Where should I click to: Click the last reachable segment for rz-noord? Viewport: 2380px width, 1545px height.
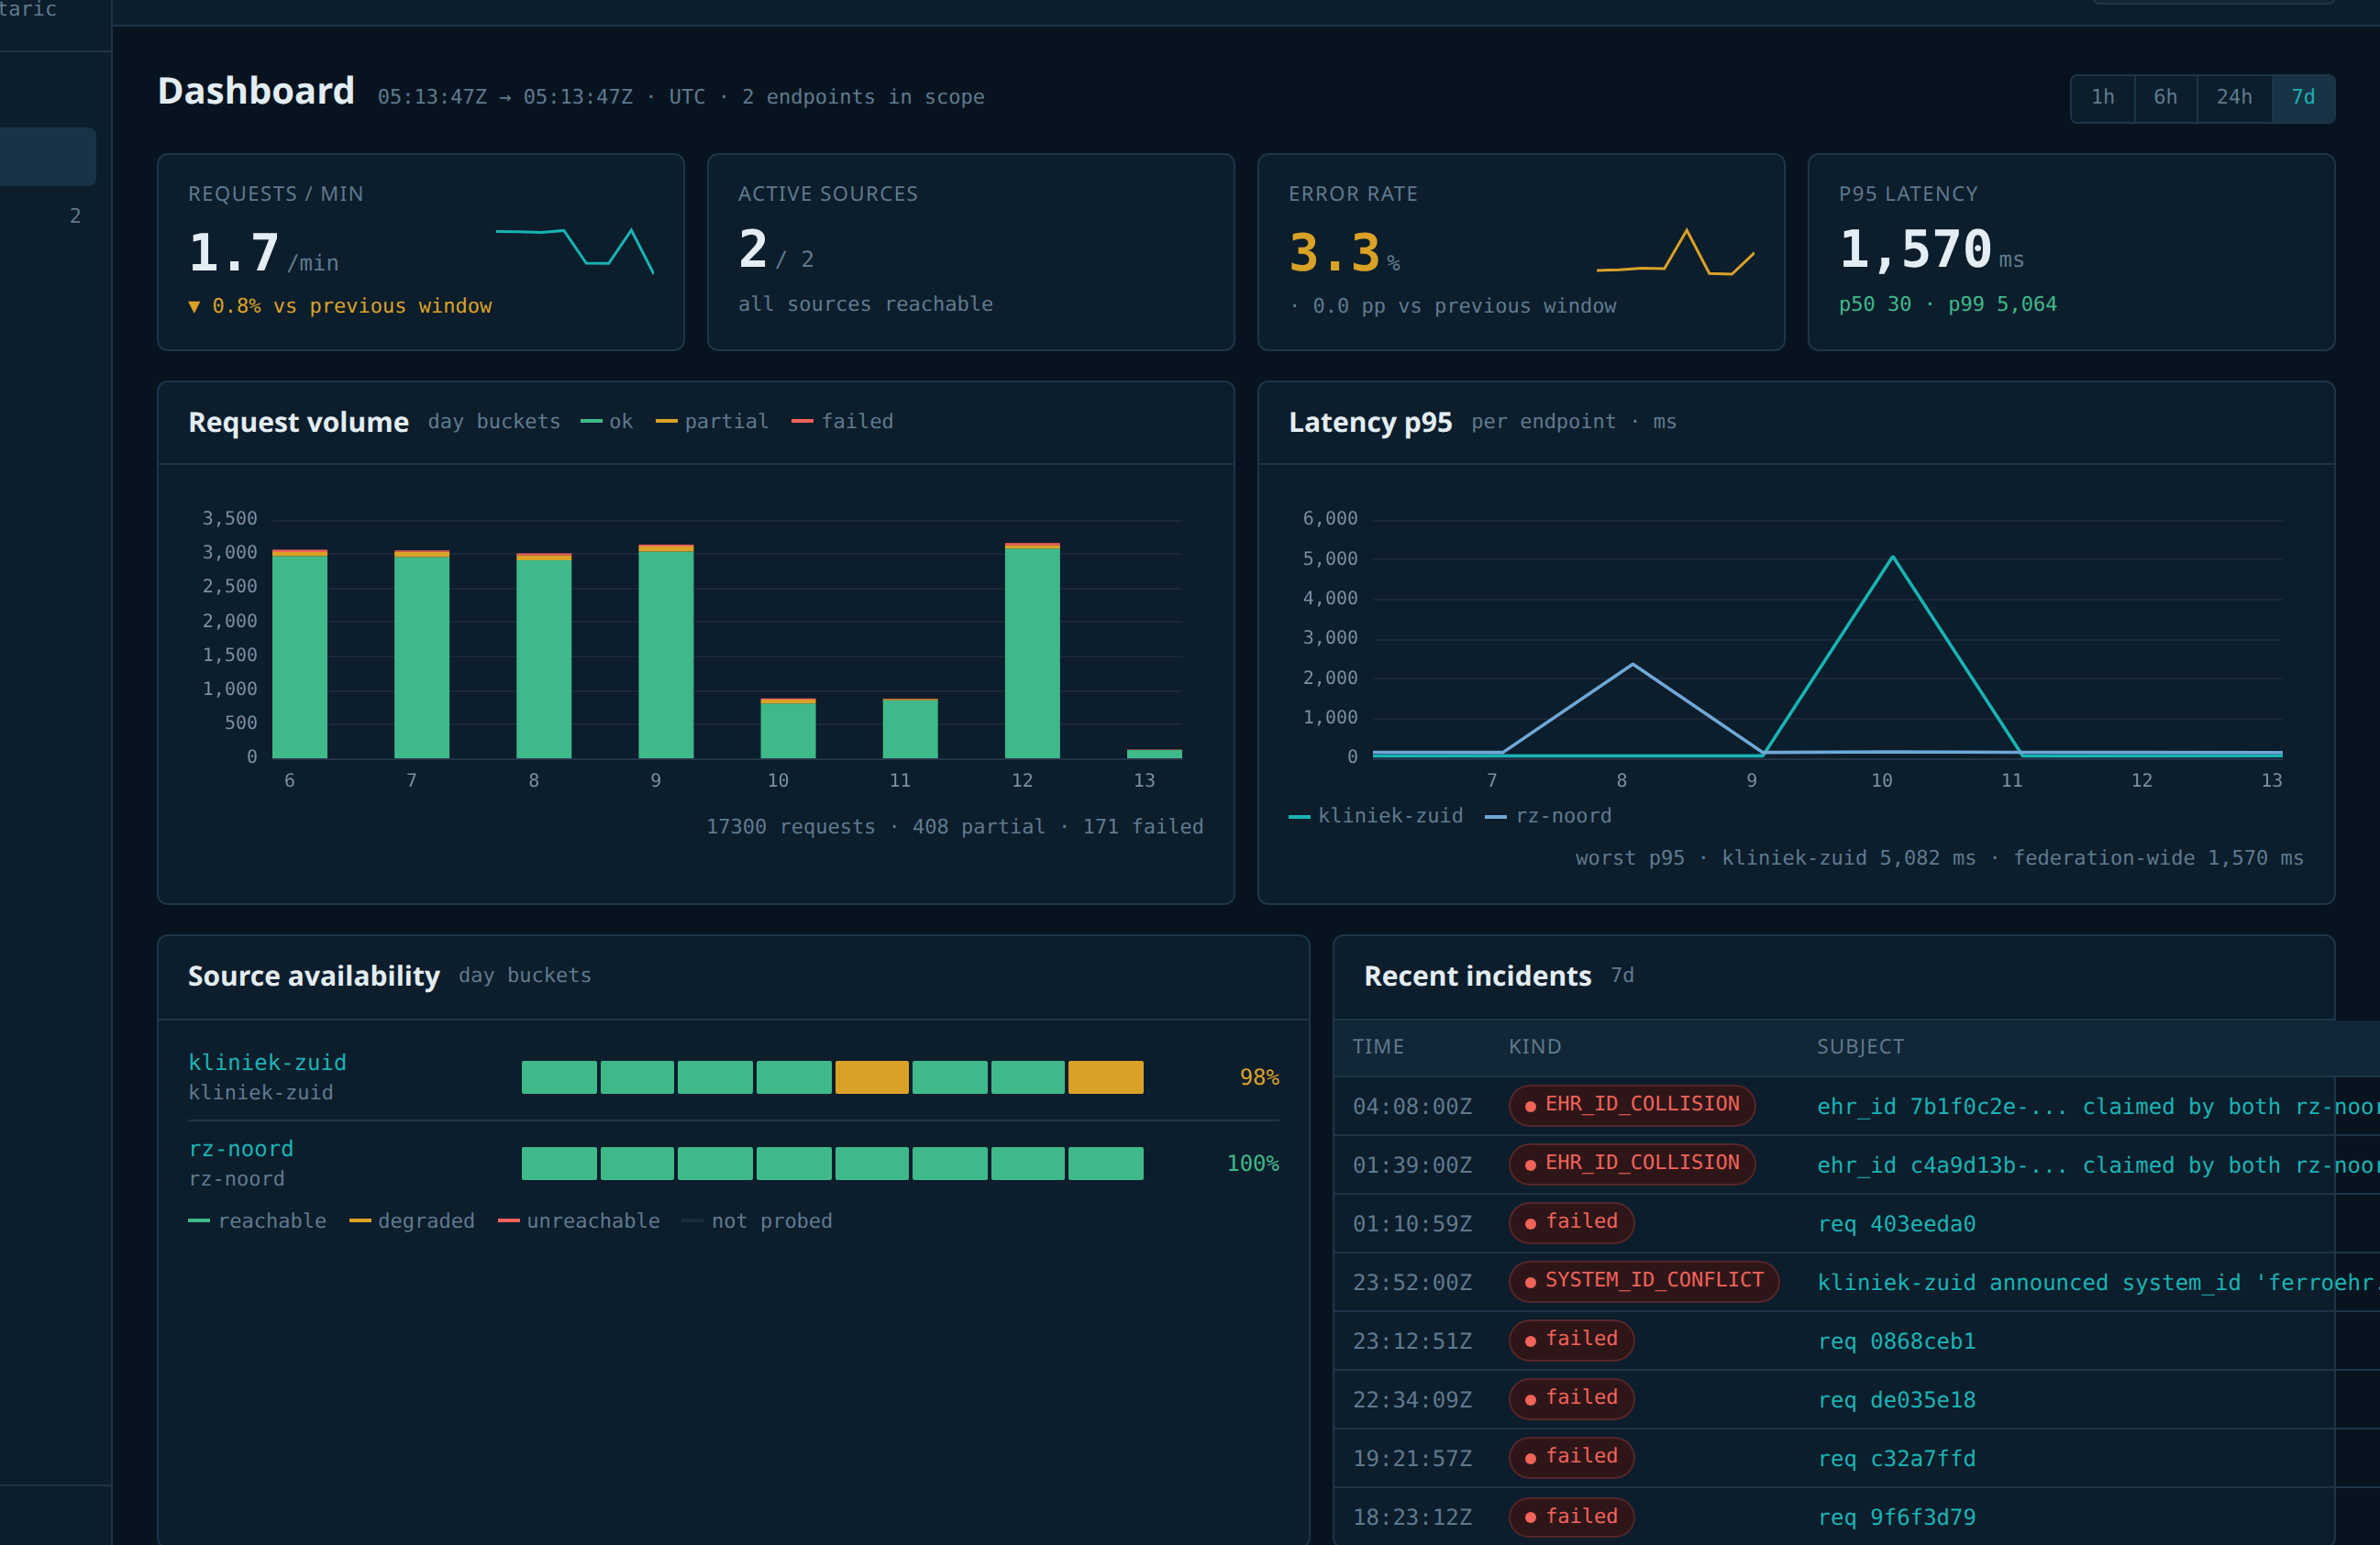(x=1105, y=1163)
